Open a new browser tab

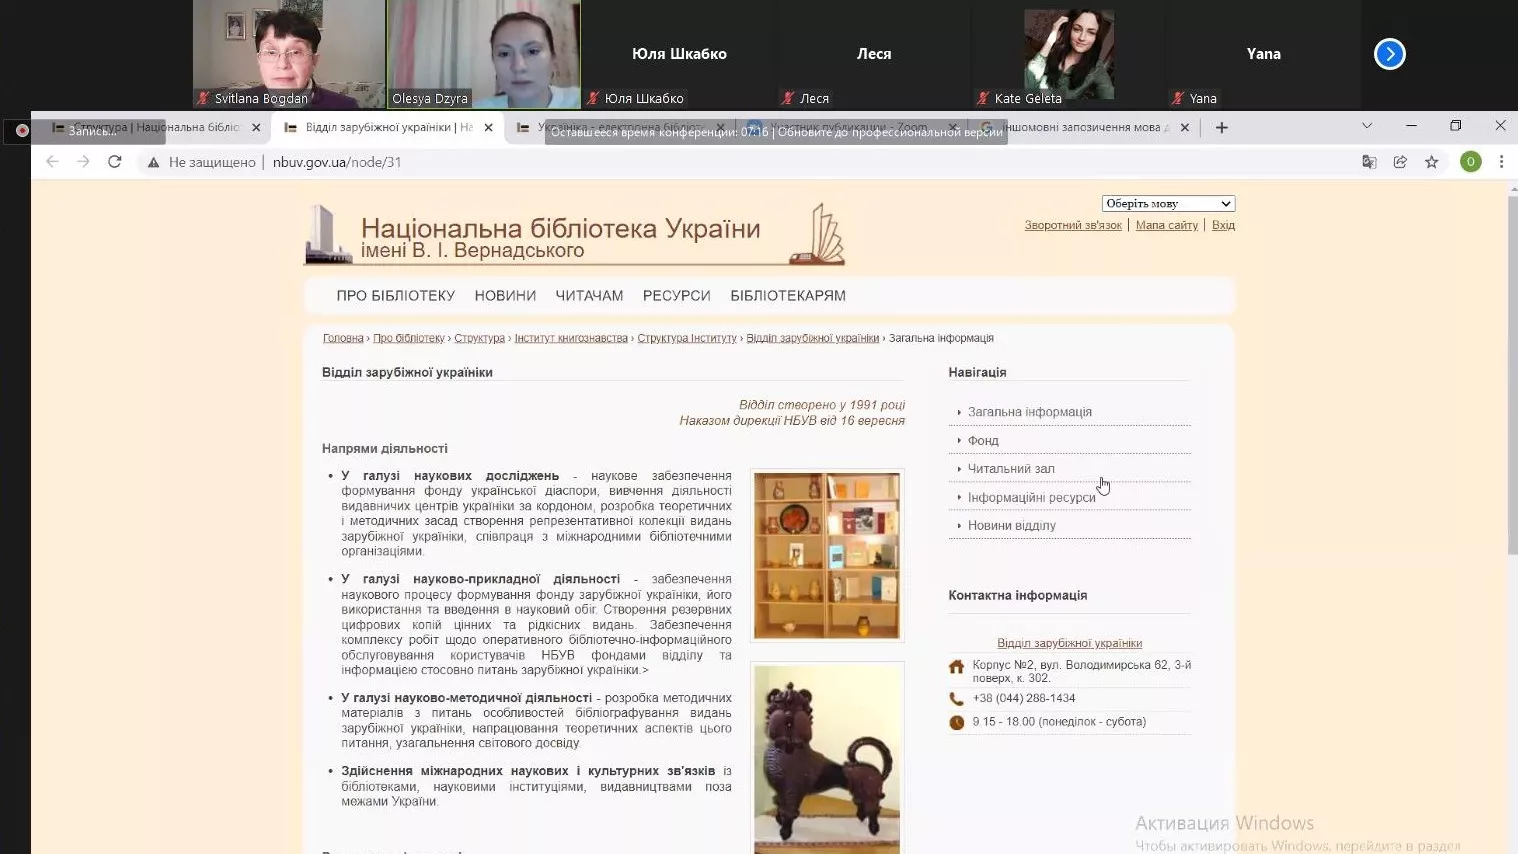(x=1221, y=127)
